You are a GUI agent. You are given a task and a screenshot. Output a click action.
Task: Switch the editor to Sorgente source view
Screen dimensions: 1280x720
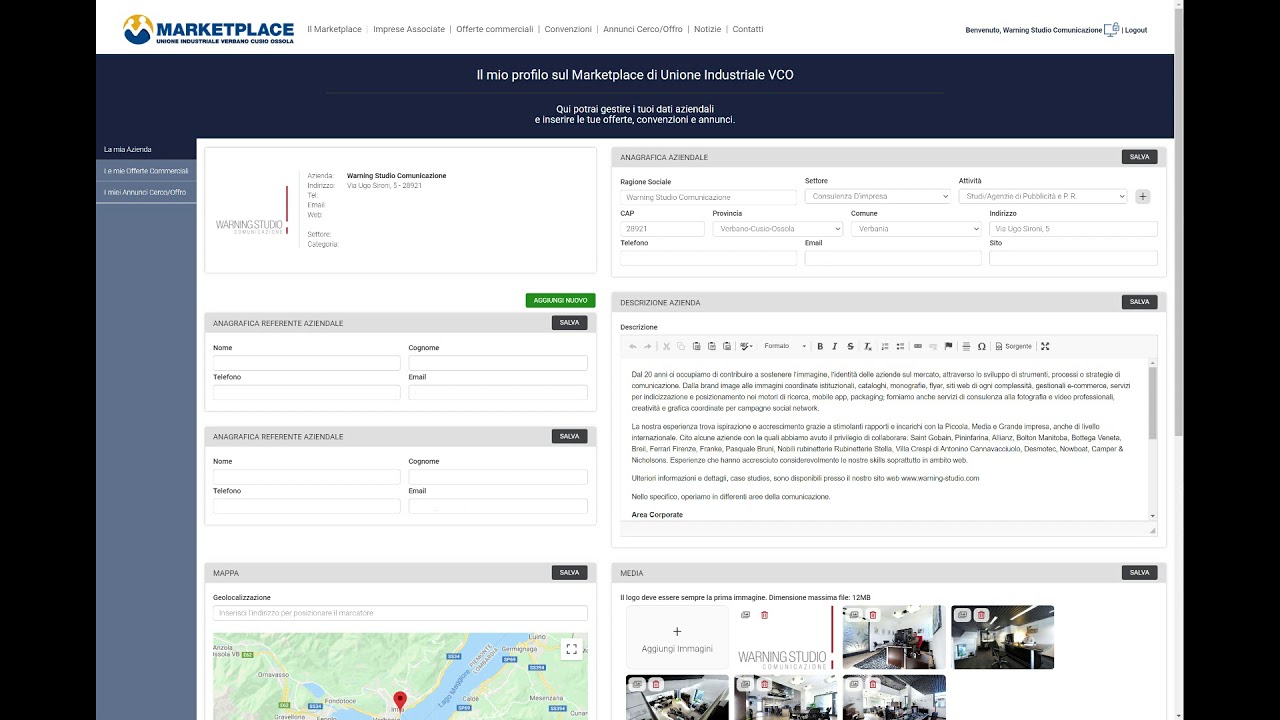click(1013, 346)
